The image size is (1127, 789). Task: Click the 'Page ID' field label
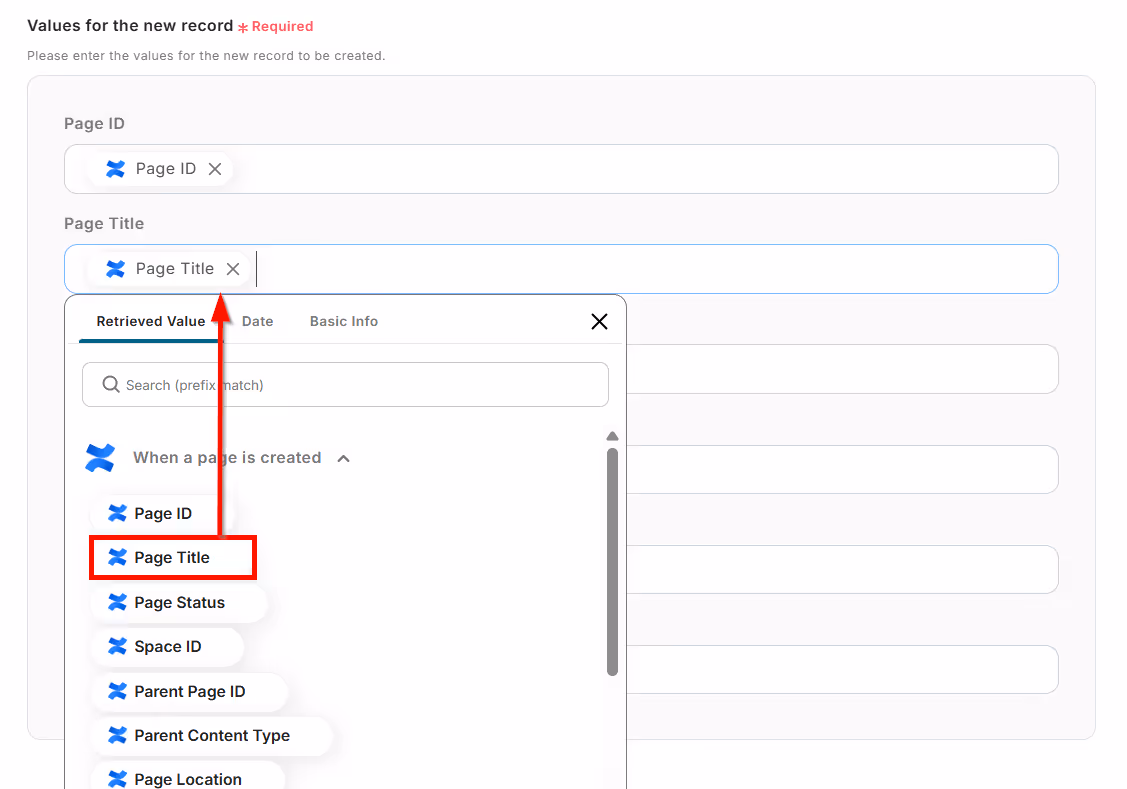(x=94, y=124)
